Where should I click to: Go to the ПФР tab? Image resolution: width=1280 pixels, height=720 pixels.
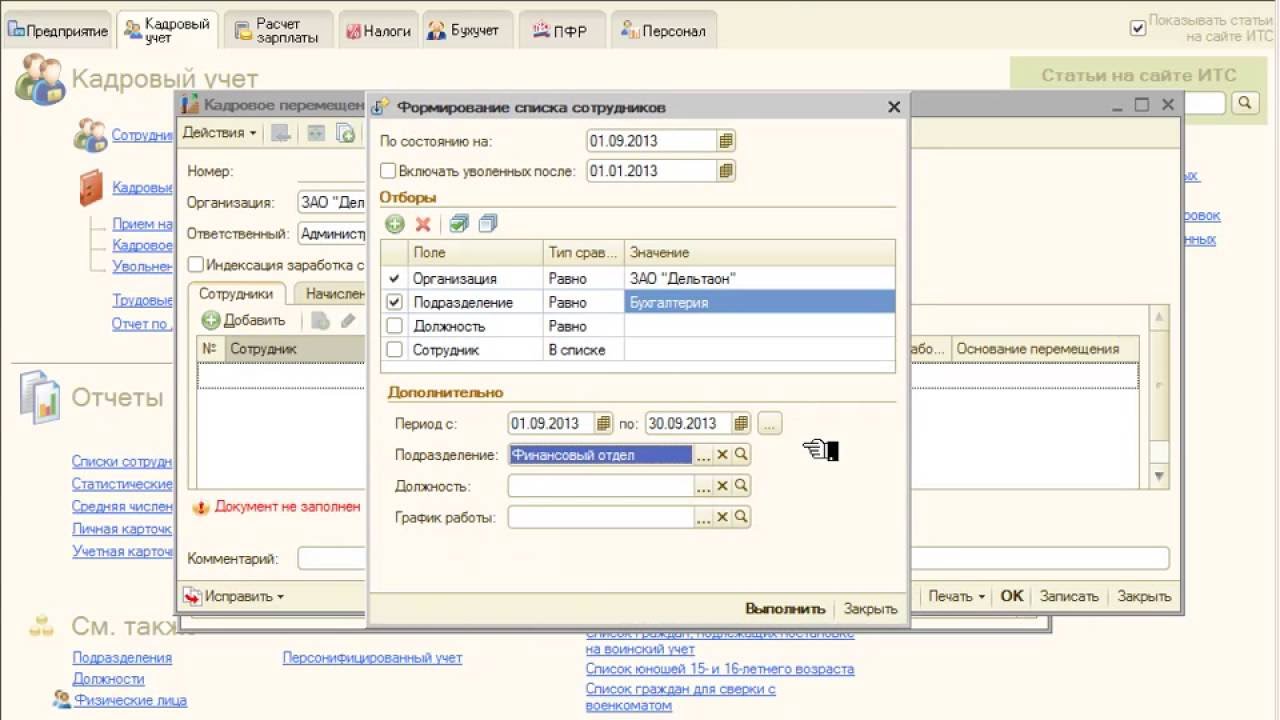(x=561, y=30)
